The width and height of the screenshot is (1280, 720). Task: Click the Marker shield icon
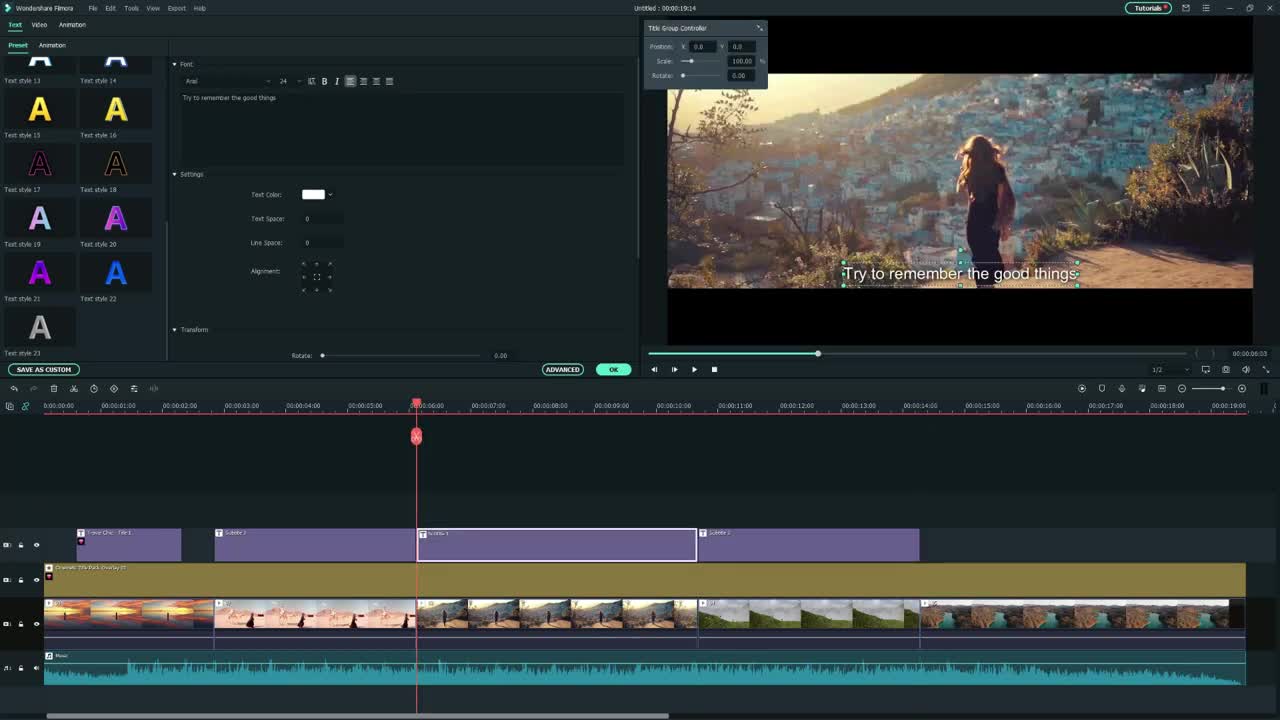[x=1102, y=388]
